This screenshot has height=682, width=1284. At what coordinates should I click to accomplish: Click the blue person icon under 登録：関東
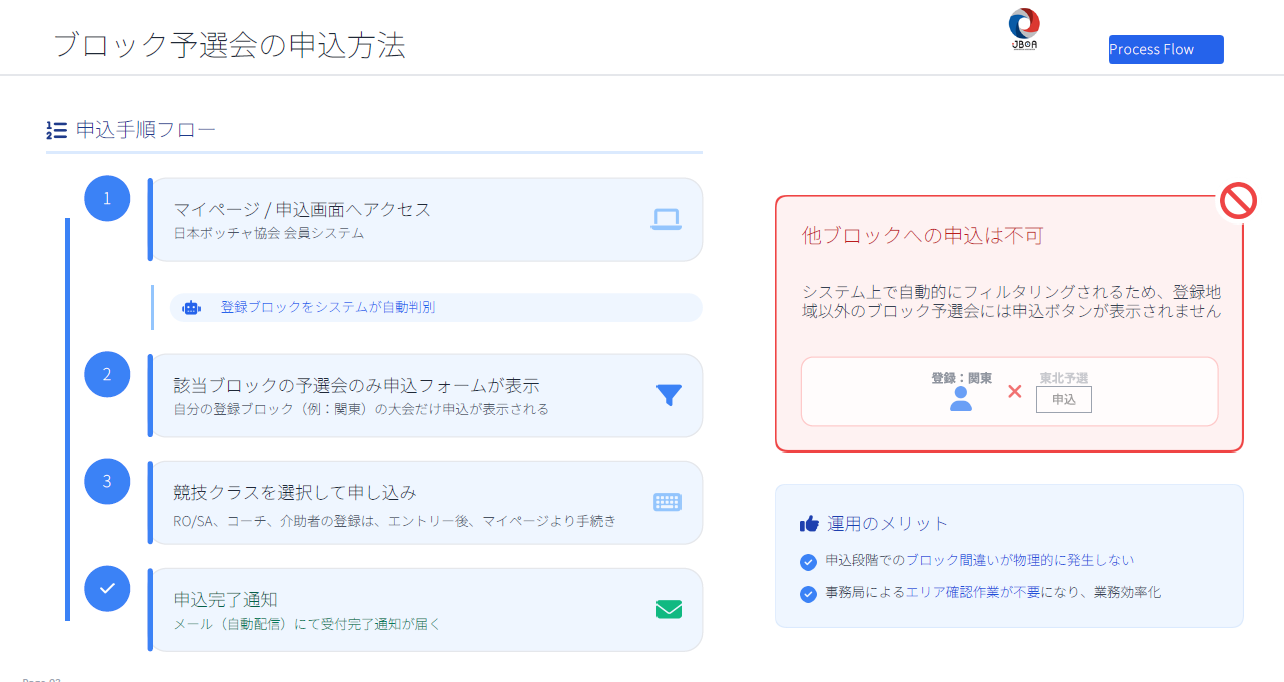click(961, 399)
